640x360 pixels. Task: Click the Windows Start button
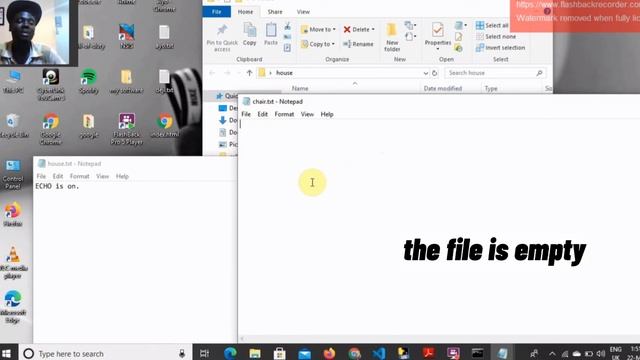6,353
